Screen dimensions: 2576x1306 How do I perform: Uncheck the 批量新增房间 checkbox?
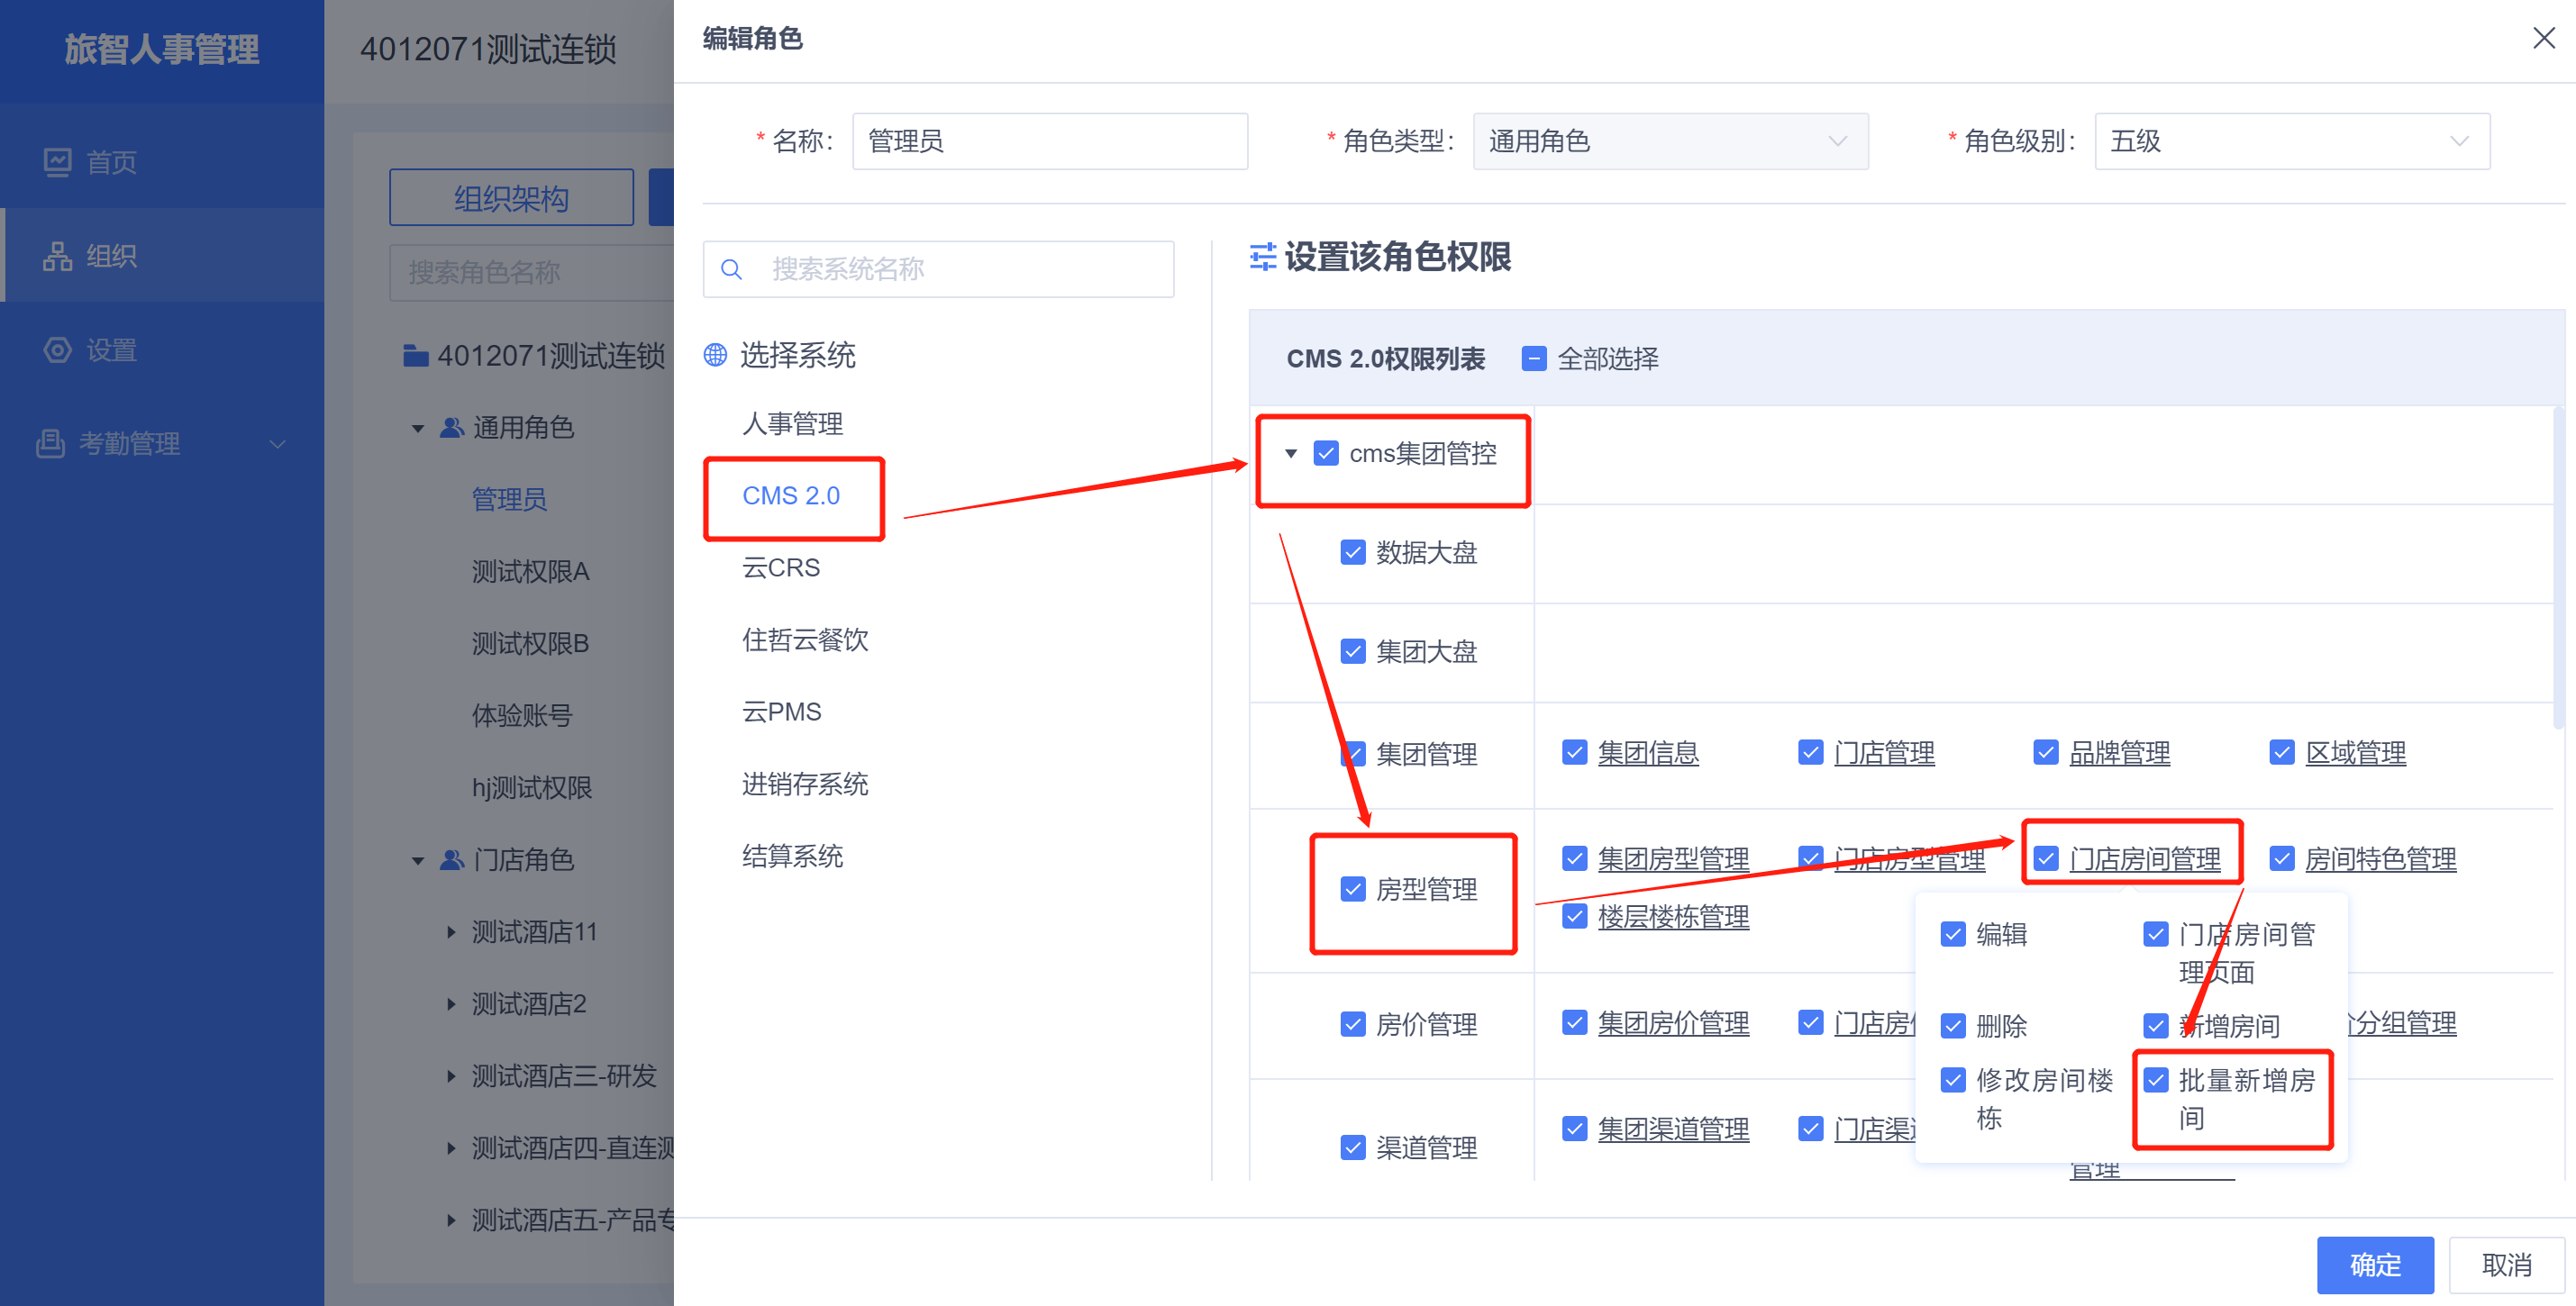pos(2156,1080)
